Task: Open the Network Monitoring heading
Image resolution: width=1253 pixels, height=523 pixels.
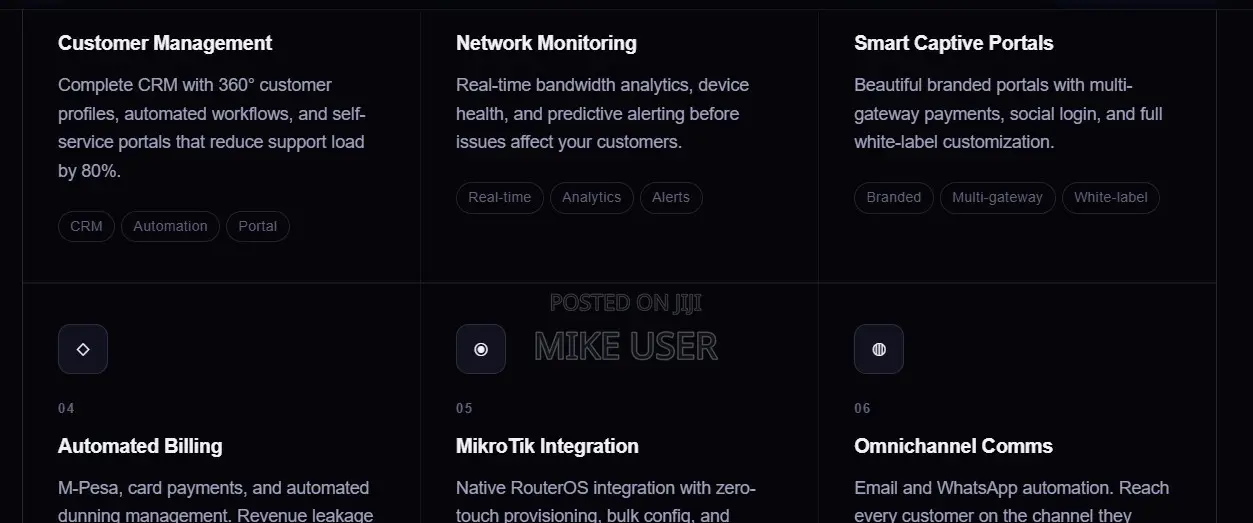Action: pyautogui.click(x=546, y=43)
